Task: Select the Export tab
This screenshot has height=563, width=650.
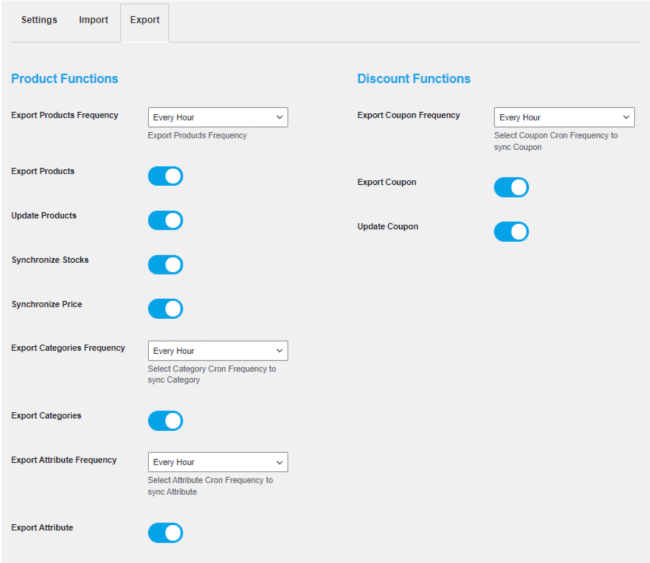Action: pyautogui.click(x=144, y=20)
